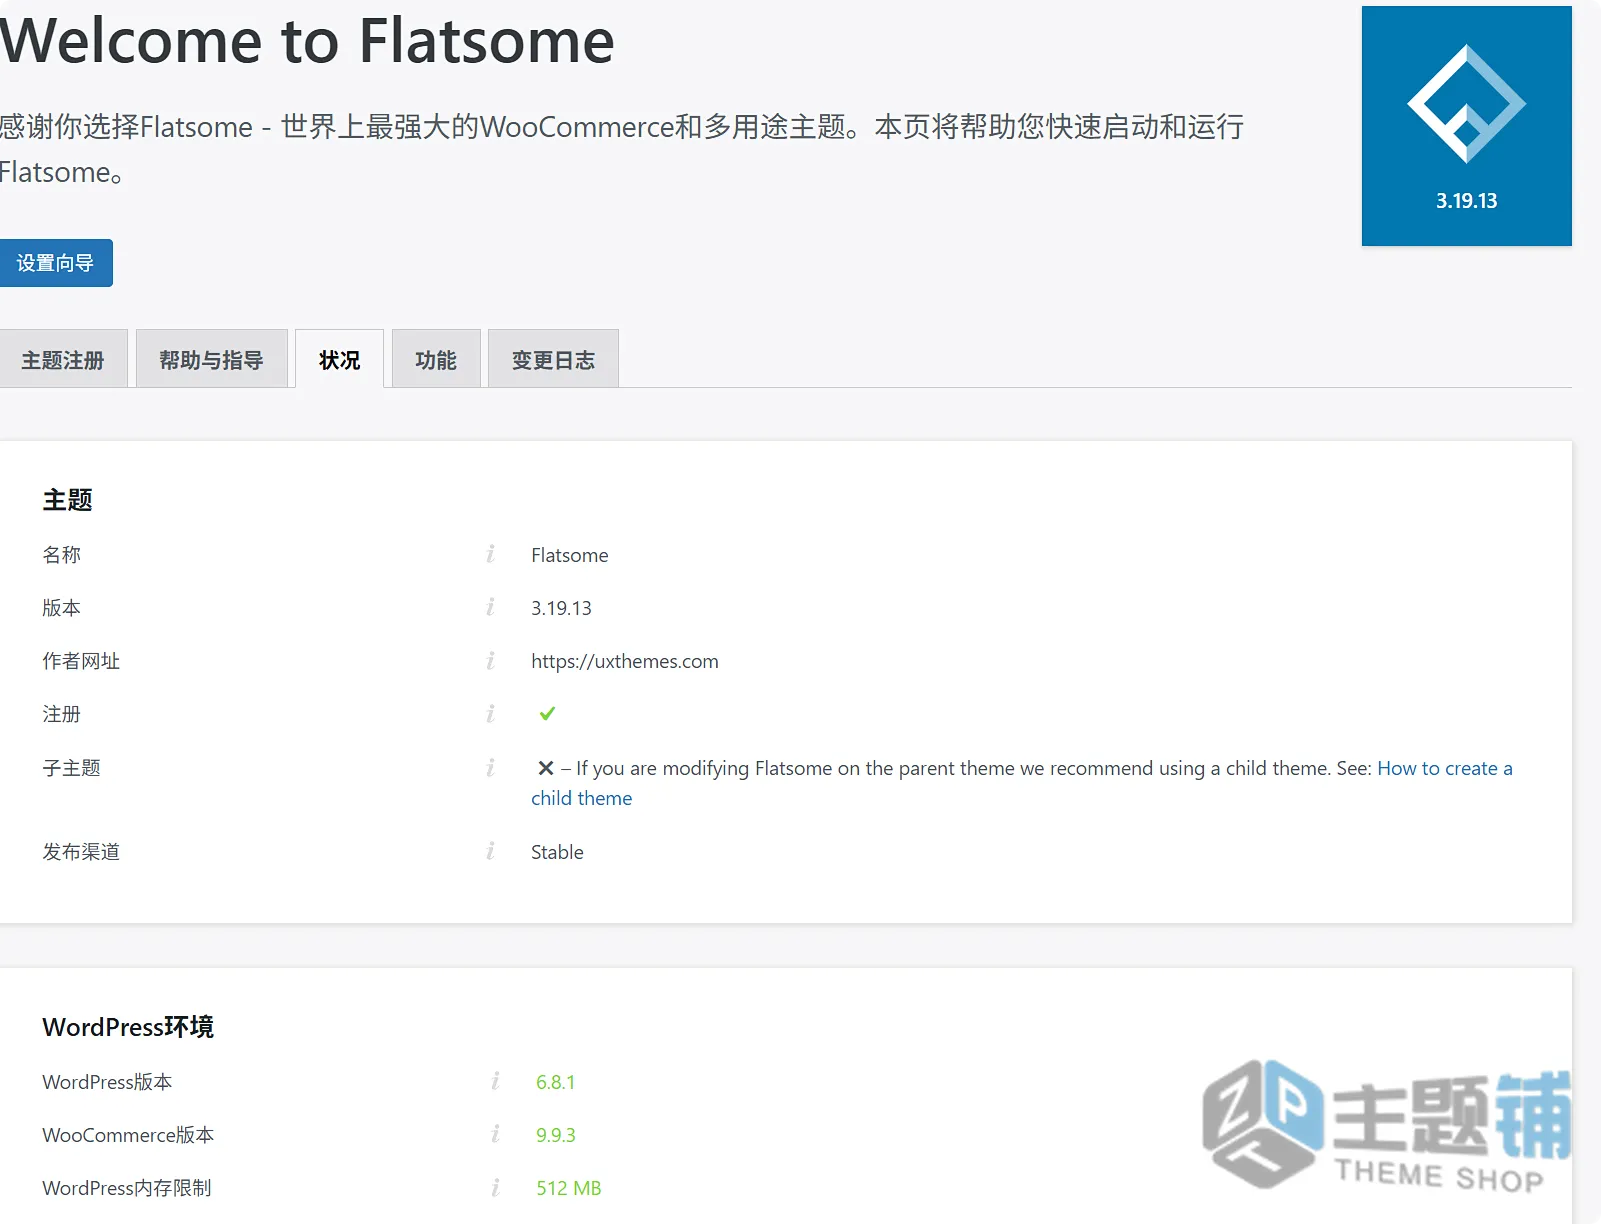The width and height of the screenshot is (1601, 1224).
Task: Click the https://uxthemes.com author URL text
Action: (624, 661)
